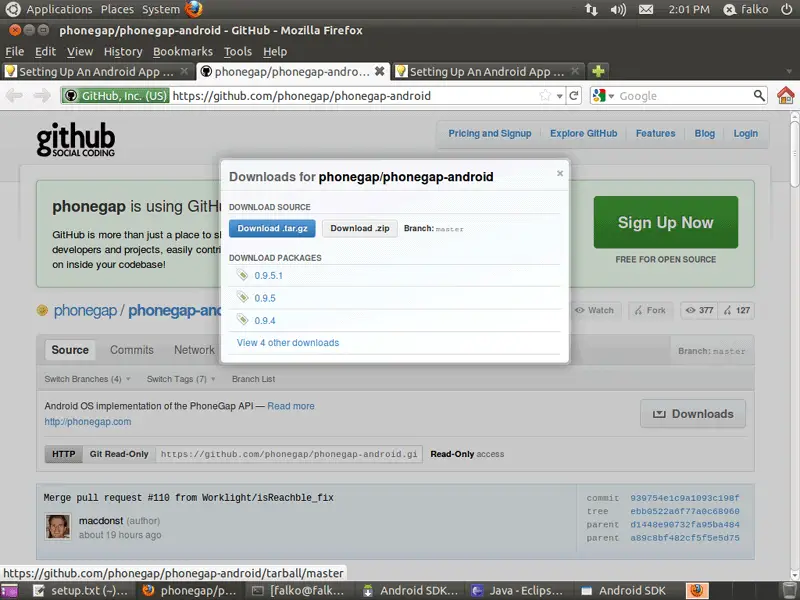The height and width of the screenshot is (600, 800).
Task: Select the HTTP clone URL toggle
Action: click(64, 454)
